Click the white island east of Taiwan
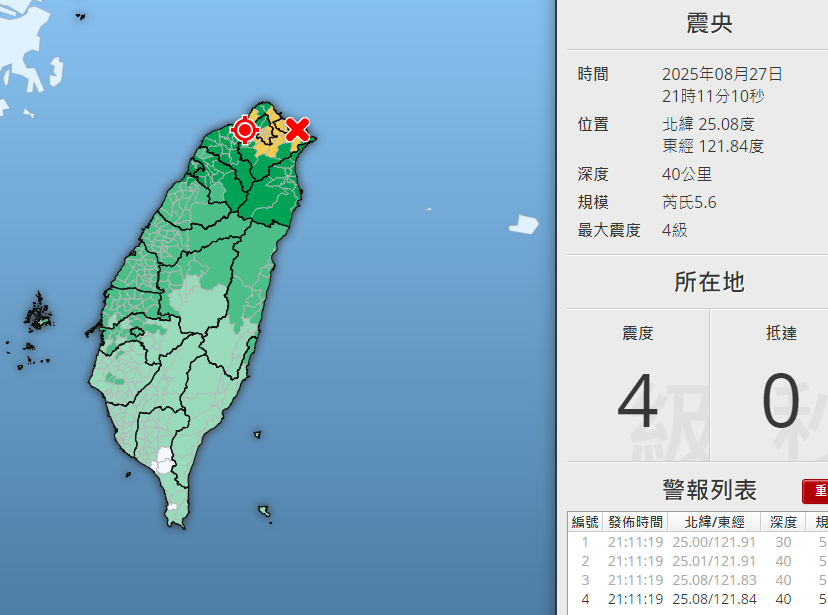The width and height of the screenshot is (828, 615). 523,225
